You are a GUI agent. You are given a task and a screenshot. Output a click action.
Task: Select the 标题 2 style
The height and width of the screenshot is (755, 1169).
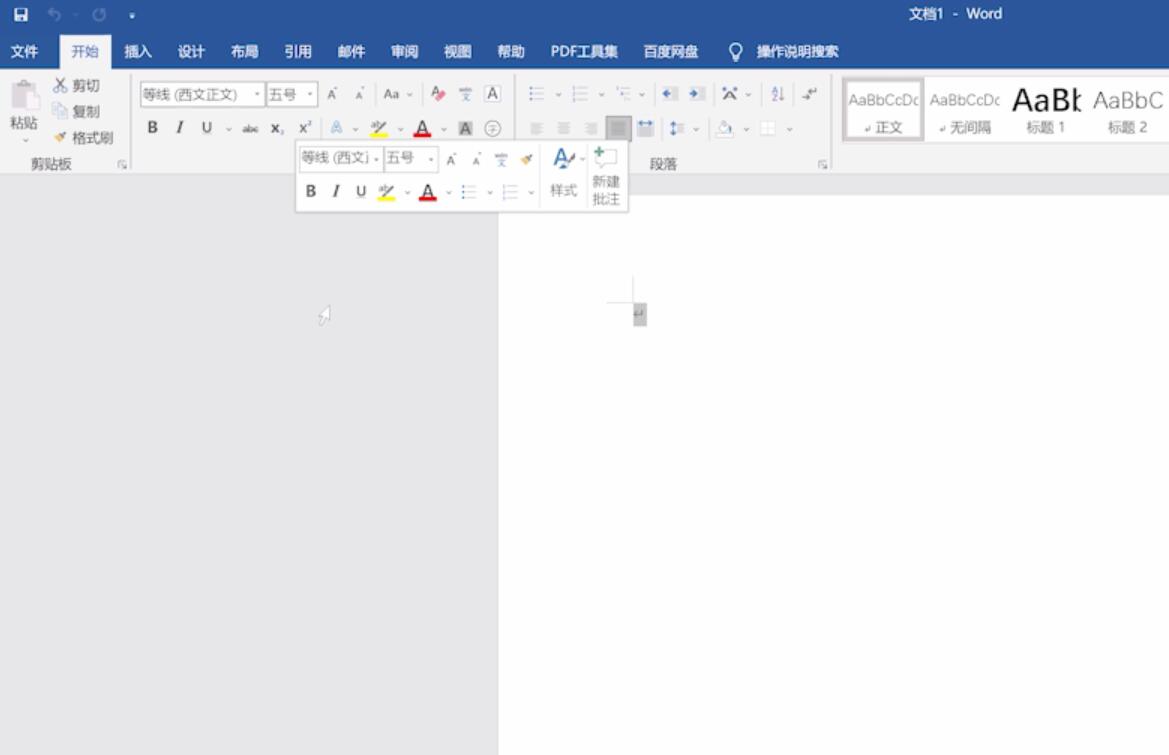tap(1127, 109)
